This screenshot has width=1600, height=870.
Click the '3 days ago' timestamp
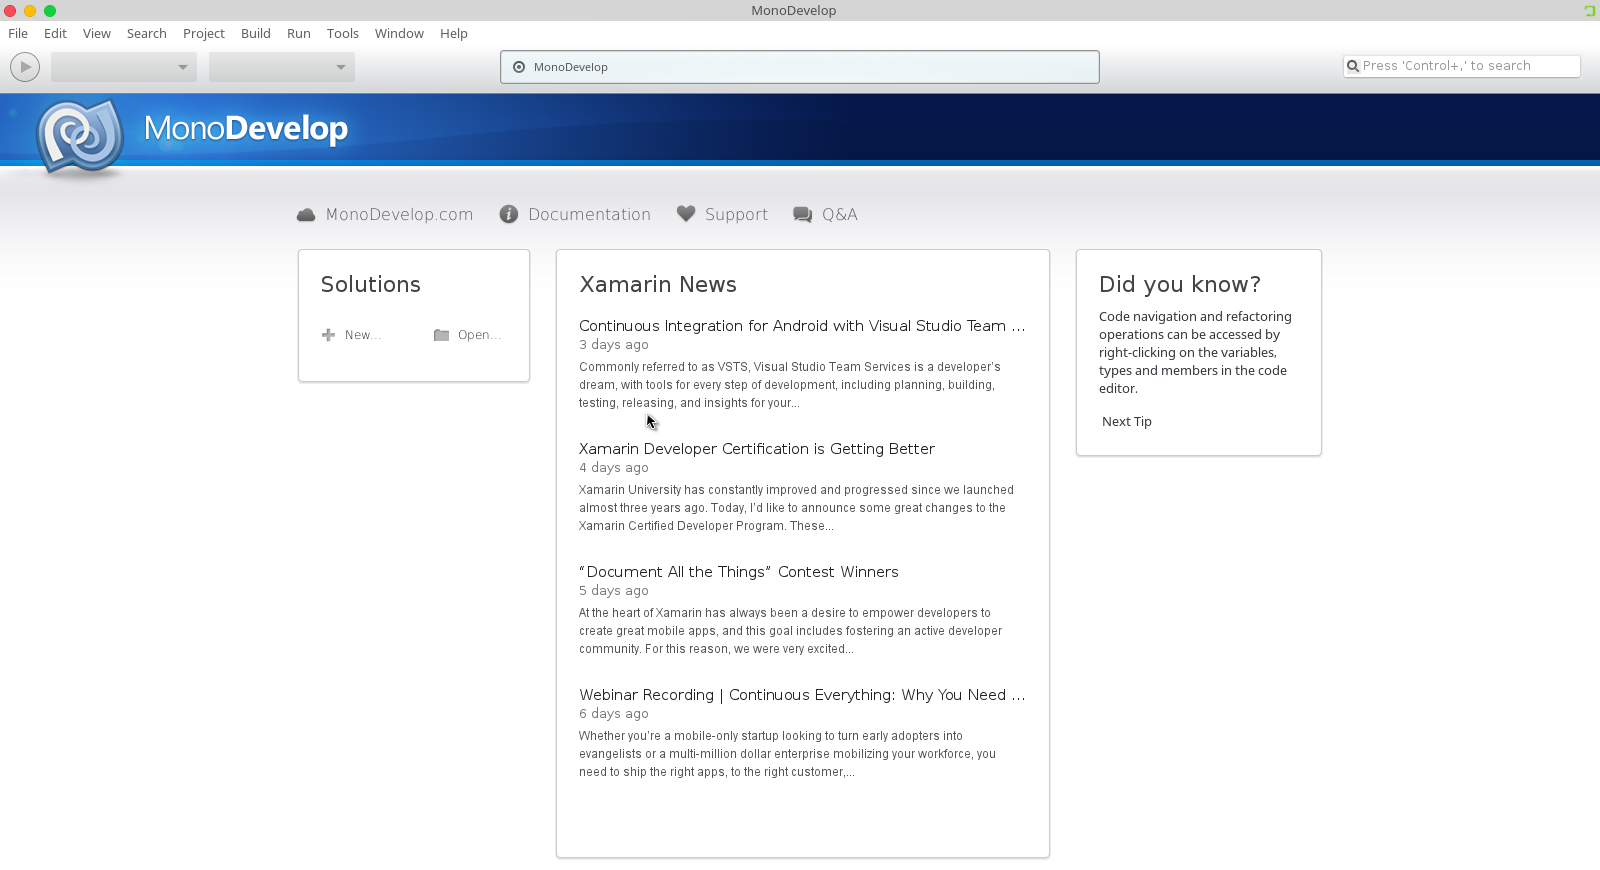click(614, 345)
